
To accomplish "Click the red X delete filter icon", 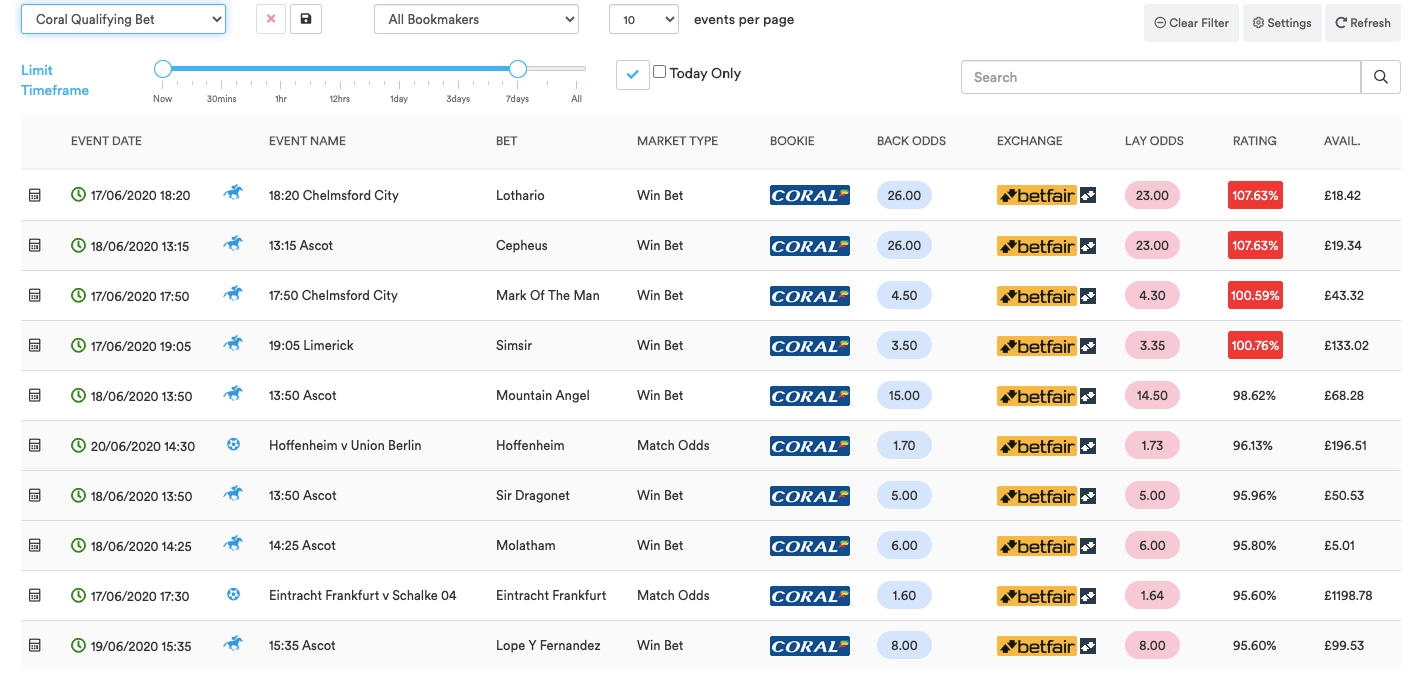I will [x=270, y=19].
